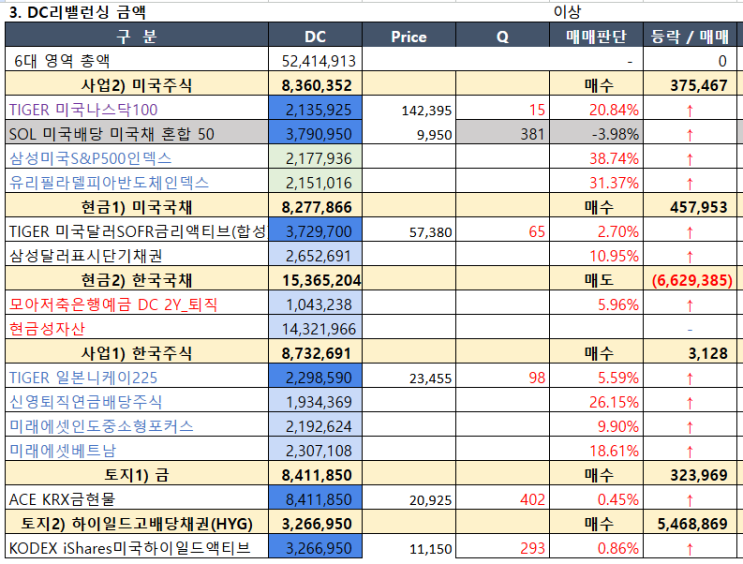Click the blue cell 3,790,950
The width and height of the screenshot is (743, 564).
pyautogui.click(x=315, y=134)
